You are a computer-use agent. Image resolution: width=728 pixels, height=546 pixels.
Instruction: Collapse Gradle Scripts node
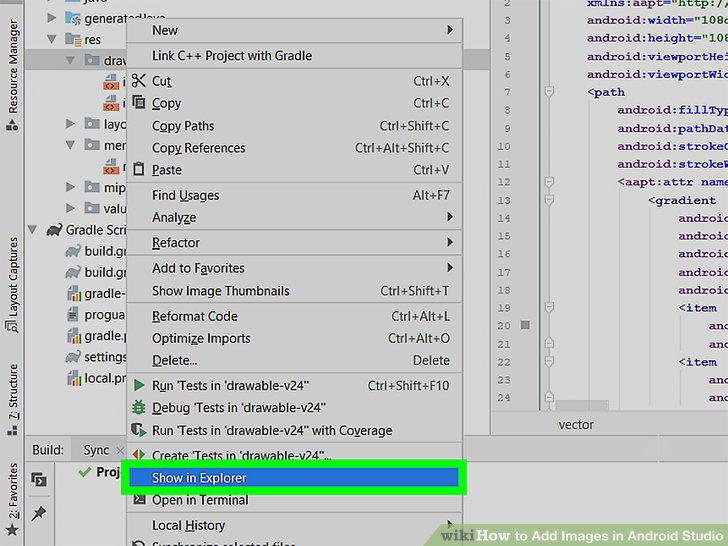click(x=32, y=229)
